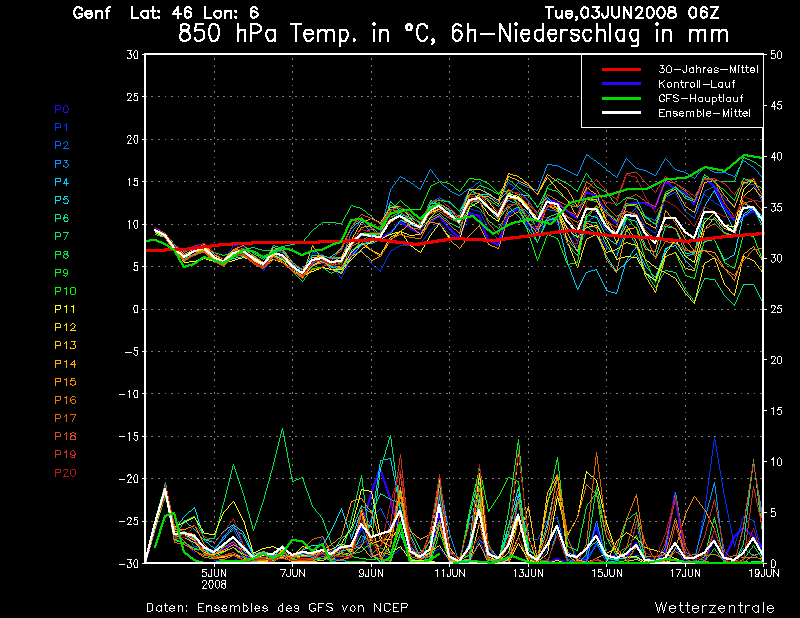Click the white Ensemble-Mittel legend line

pos(621,113)
